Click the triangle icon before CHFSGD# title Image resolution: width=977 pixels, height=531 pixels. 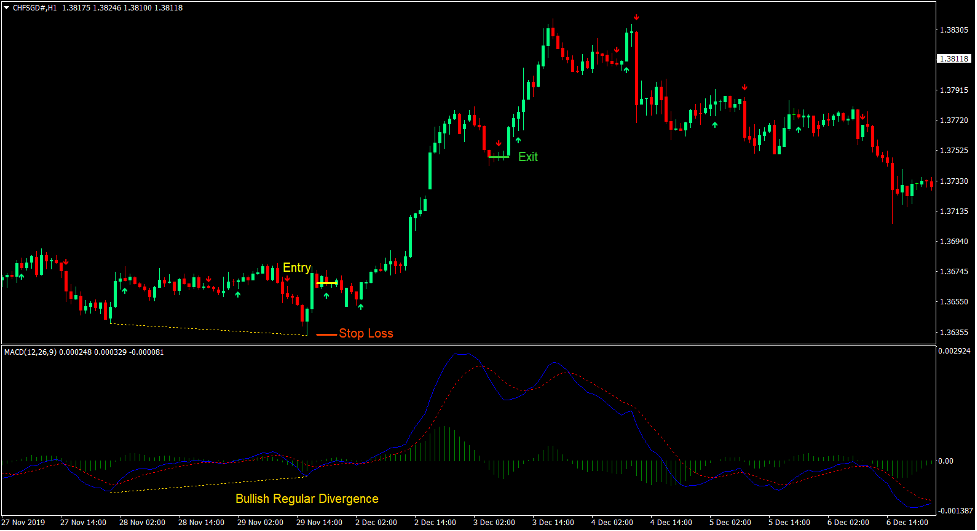5,6
